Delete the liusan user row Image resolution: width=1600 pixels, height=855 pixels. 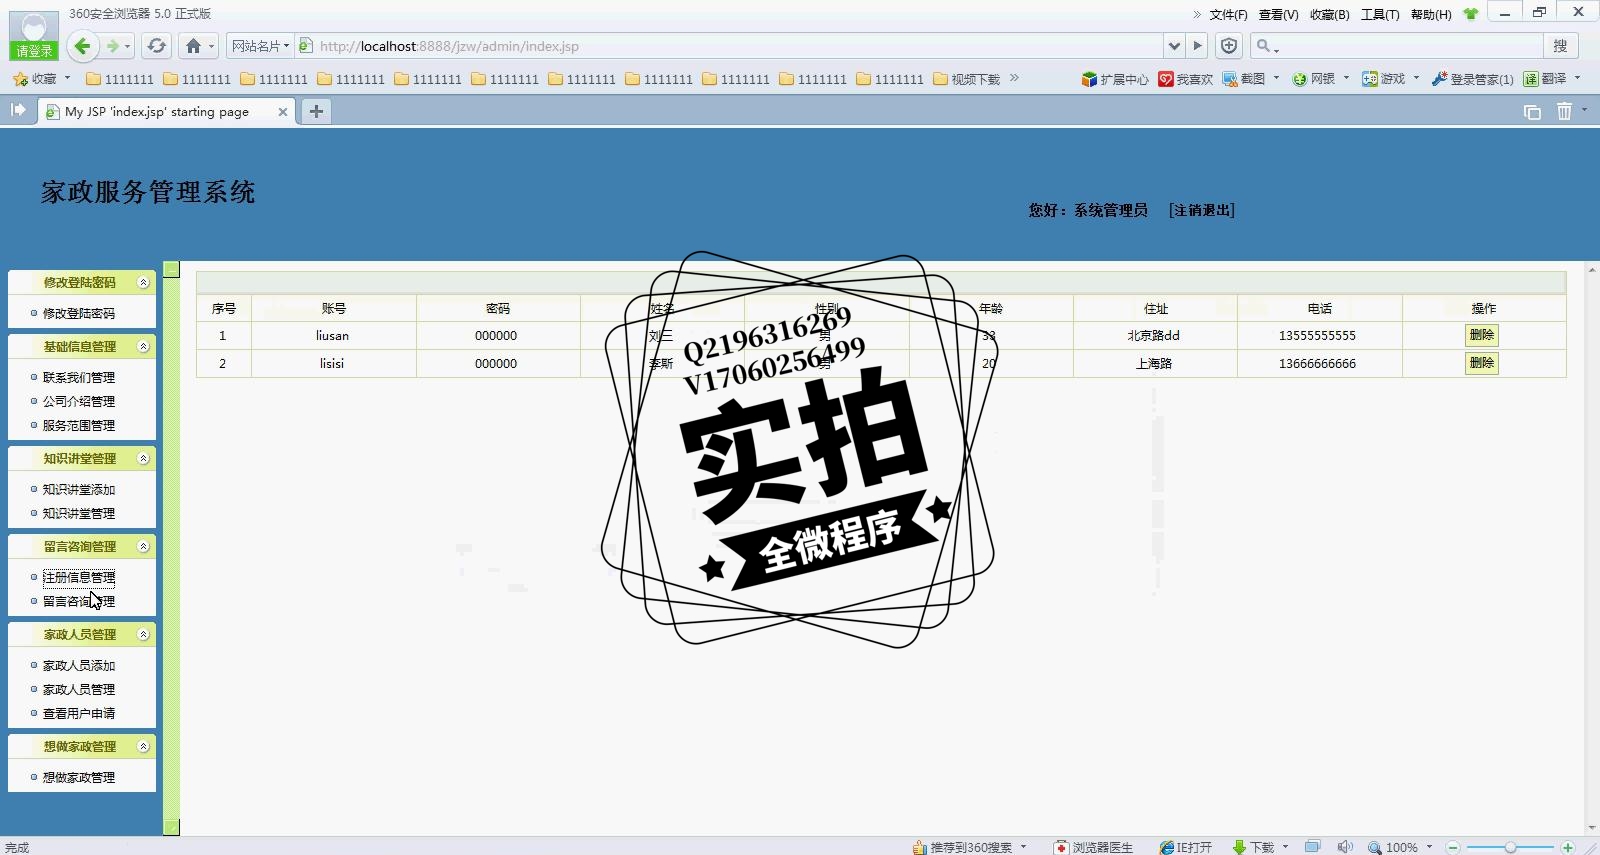(x=1482, y=335)
